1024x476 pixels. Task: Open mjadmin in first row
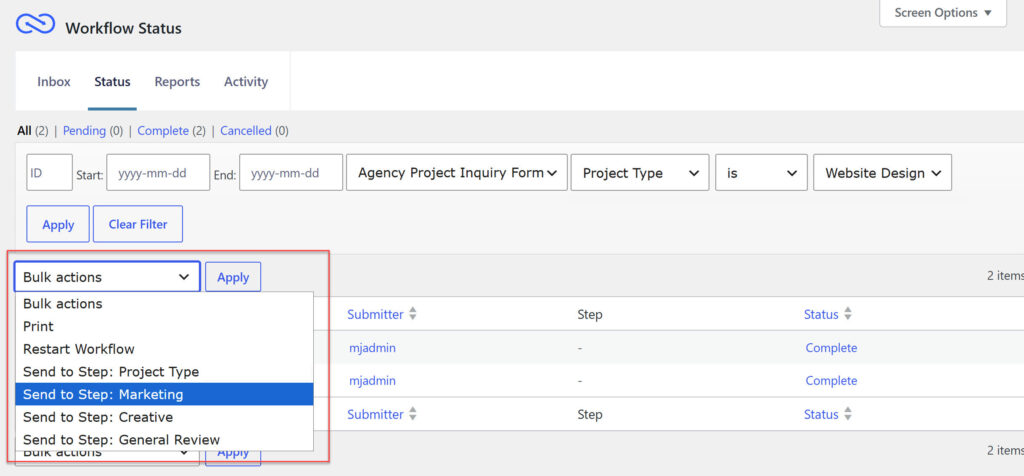click(x=372, y=348)
